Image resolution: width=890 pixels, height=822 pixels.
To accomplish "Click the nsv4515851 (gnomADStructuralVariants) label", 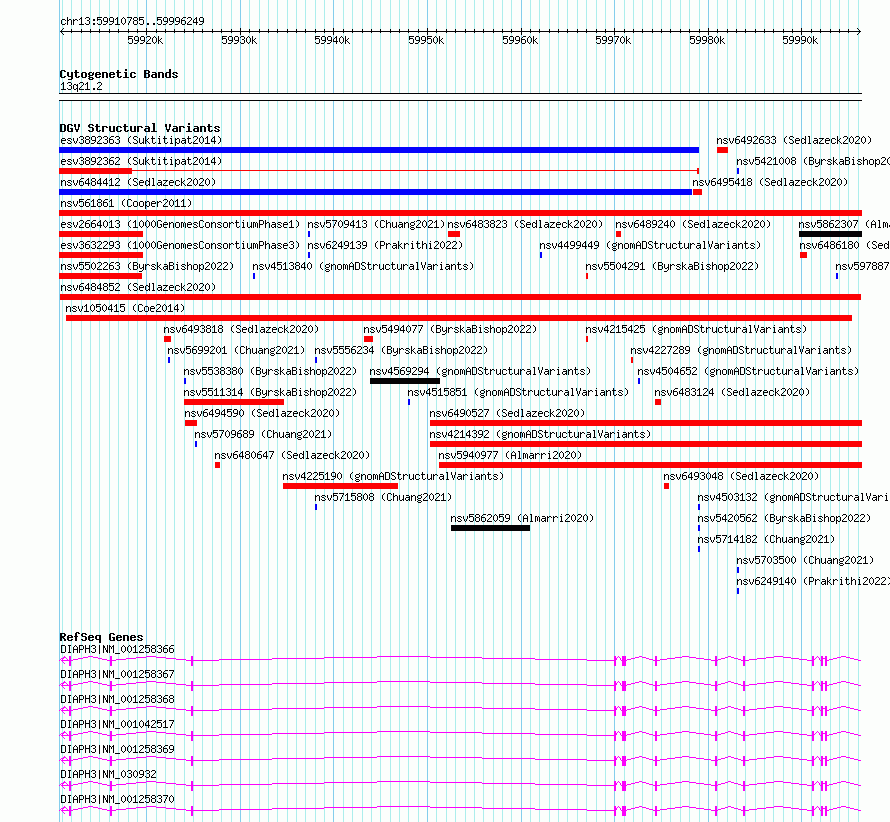I will 518,392.
